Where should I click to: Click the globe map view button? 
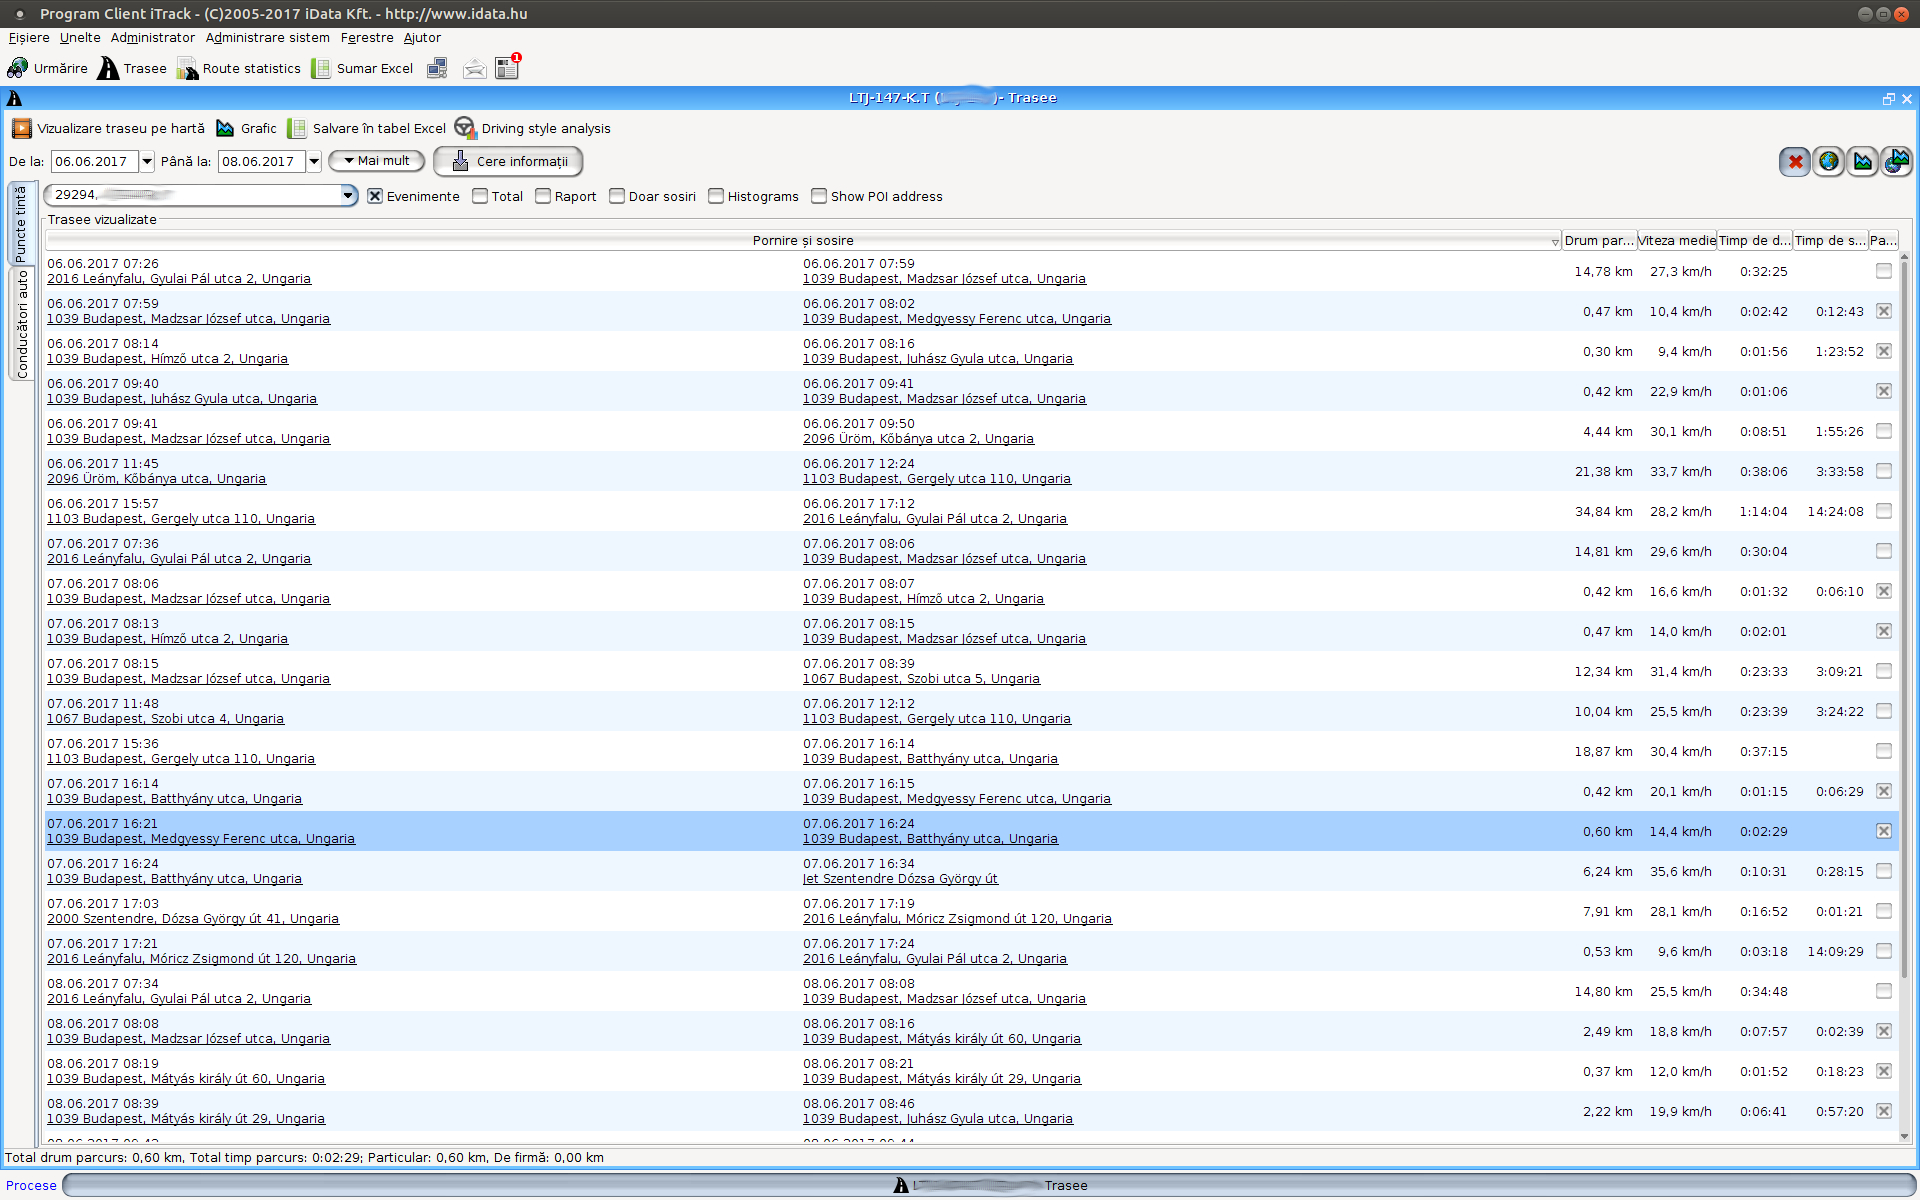(x=1828, y=161)
